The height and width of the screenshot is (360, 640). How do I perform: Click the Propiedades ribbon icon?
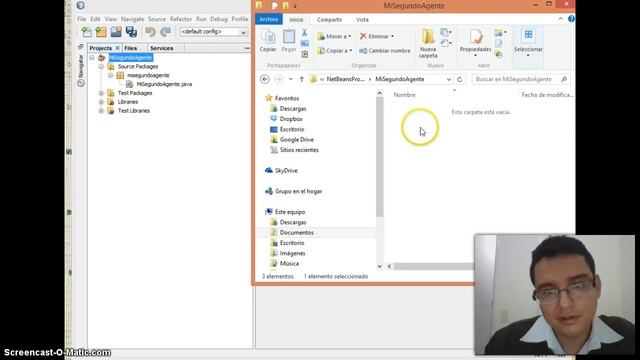coord(476,42)
